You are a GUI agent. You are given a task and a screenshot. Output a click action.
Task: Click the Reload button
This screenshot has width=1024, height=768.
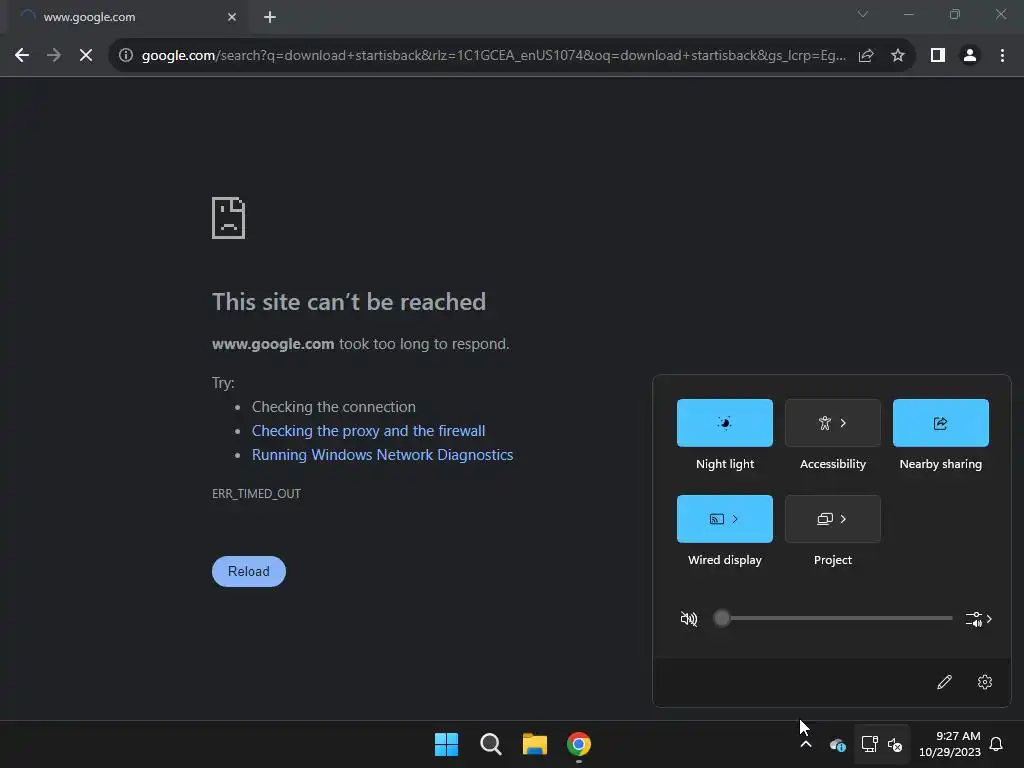[249, 571]
